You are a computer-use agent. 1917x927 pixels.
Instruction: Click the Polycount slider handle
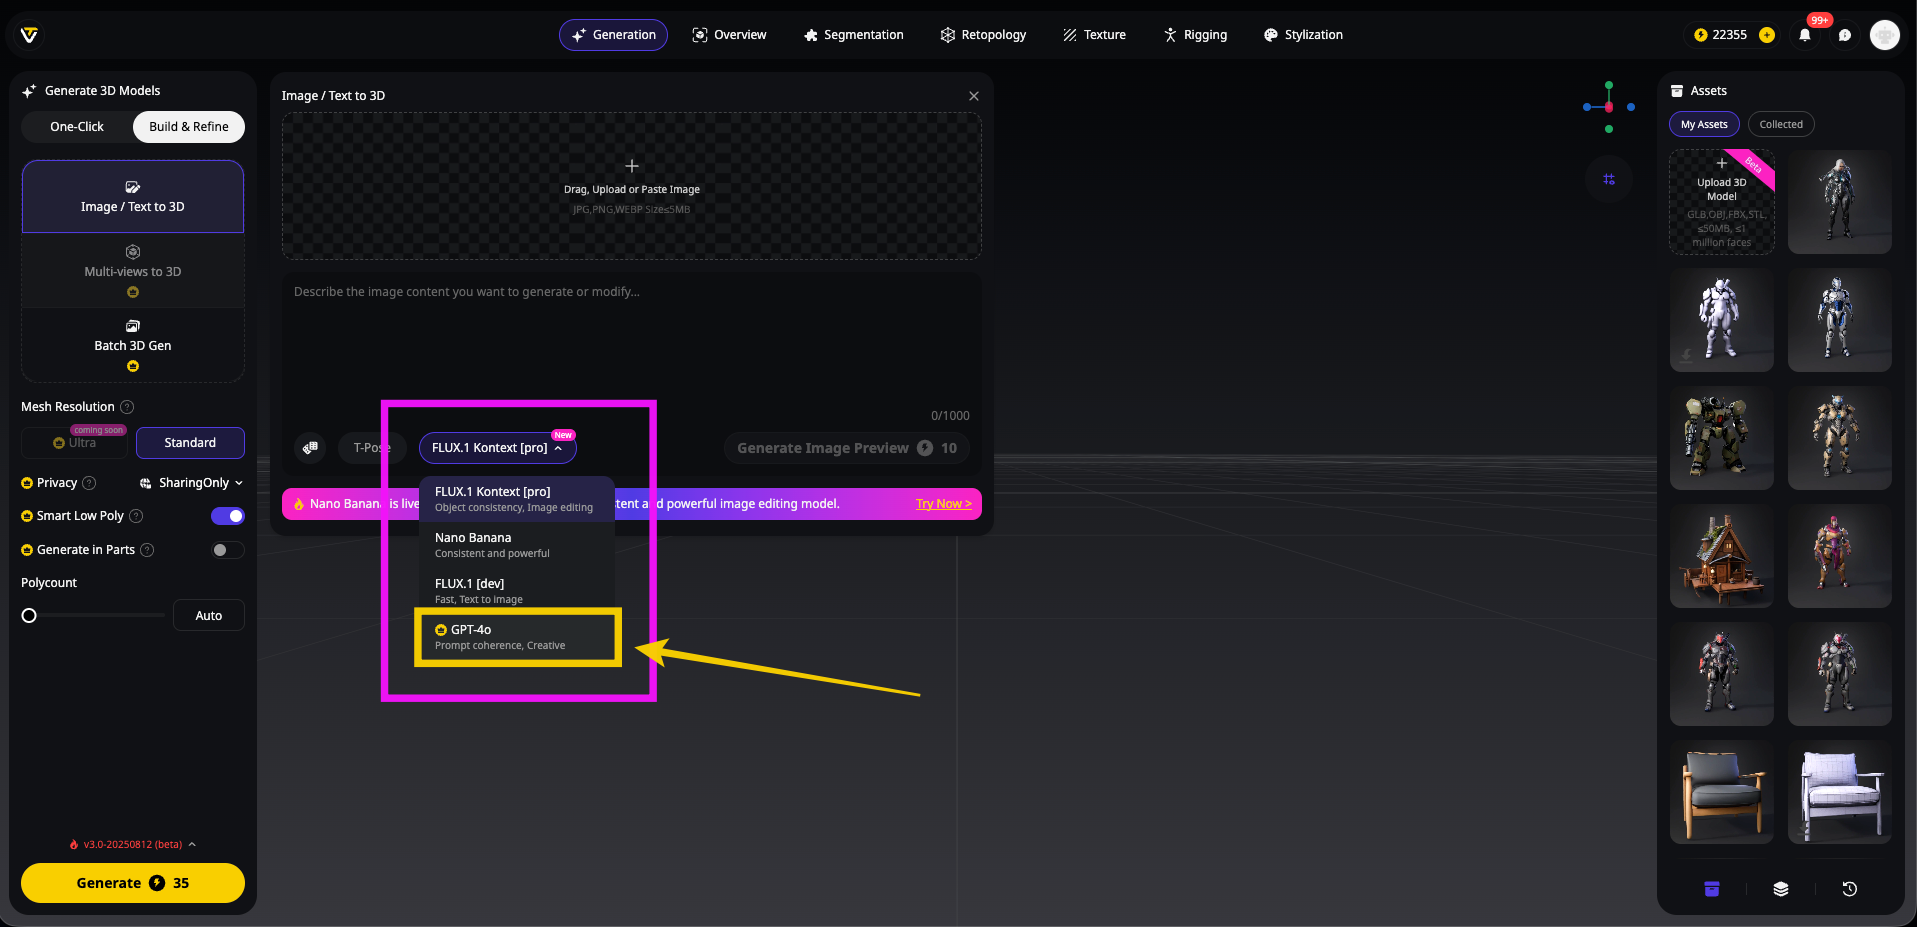[x=29, y=616]
